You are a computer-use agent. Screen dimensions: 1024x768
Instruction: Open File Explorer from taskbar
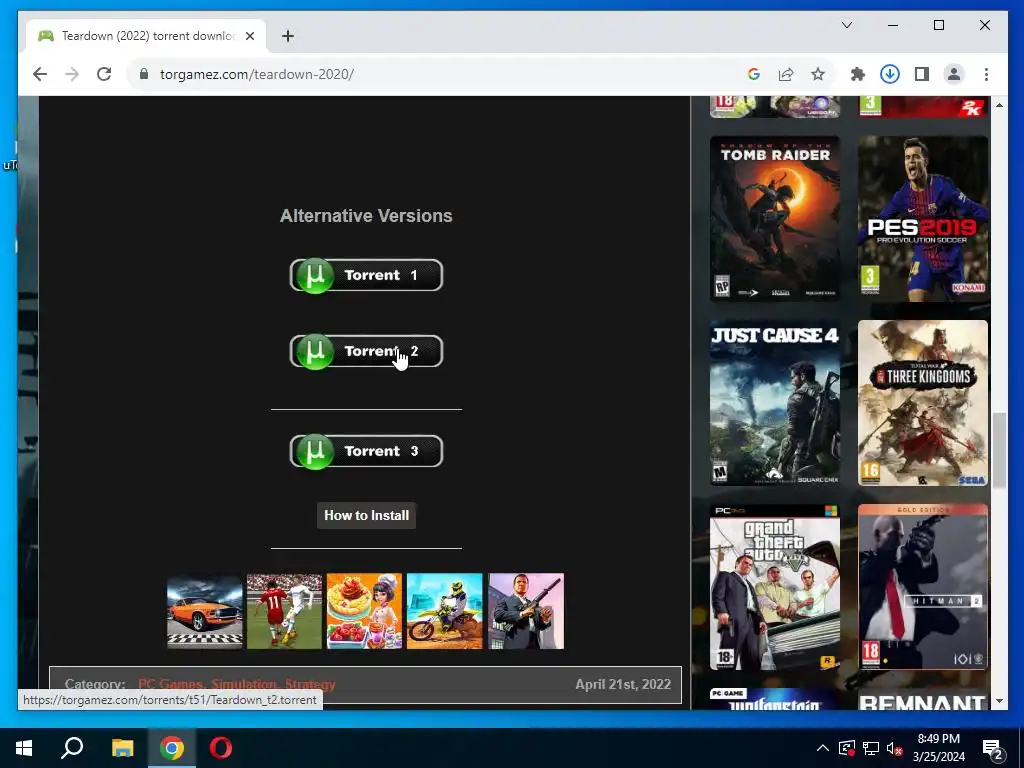(x=122, y=748)
